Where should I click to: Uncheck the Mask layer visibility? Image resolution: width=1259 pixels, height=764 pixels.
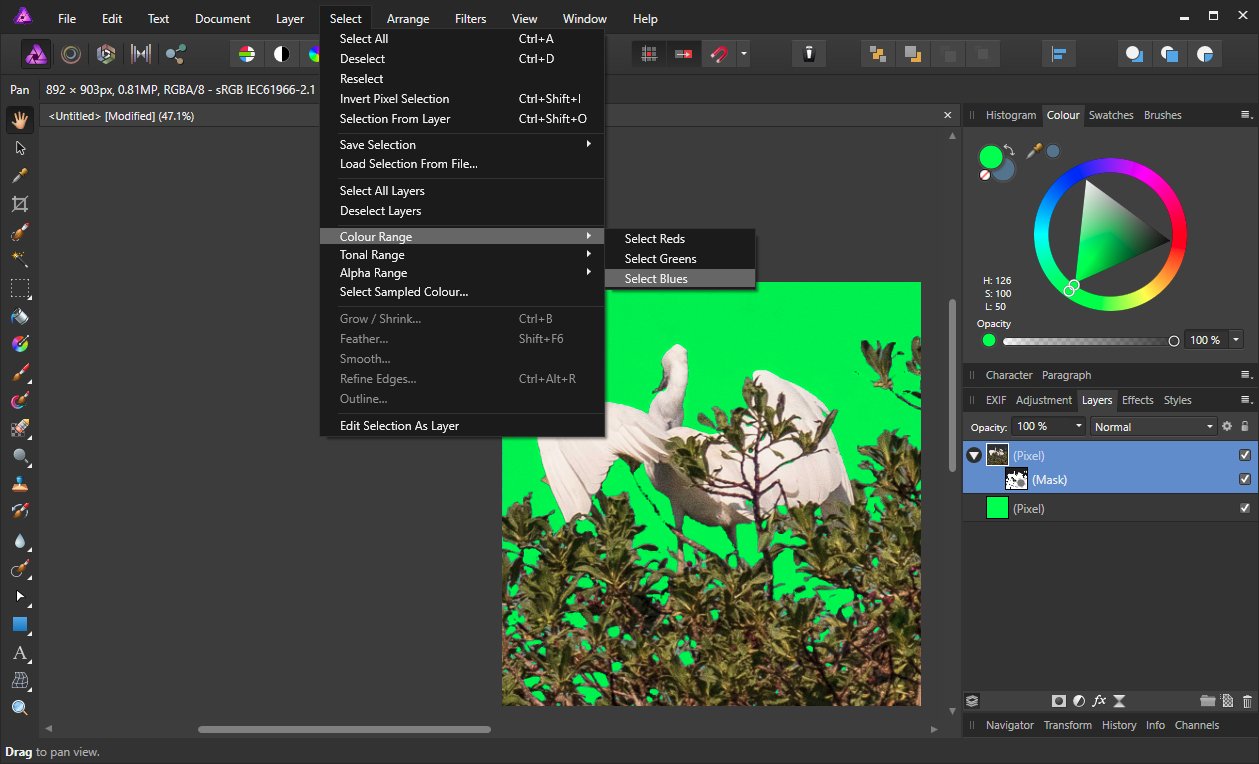click(x=1244, y=479)
